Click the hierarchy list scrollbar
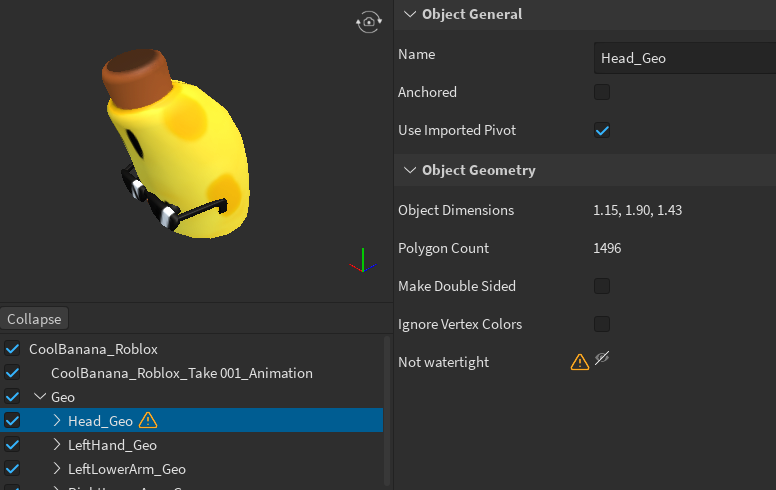 (387, 411)
